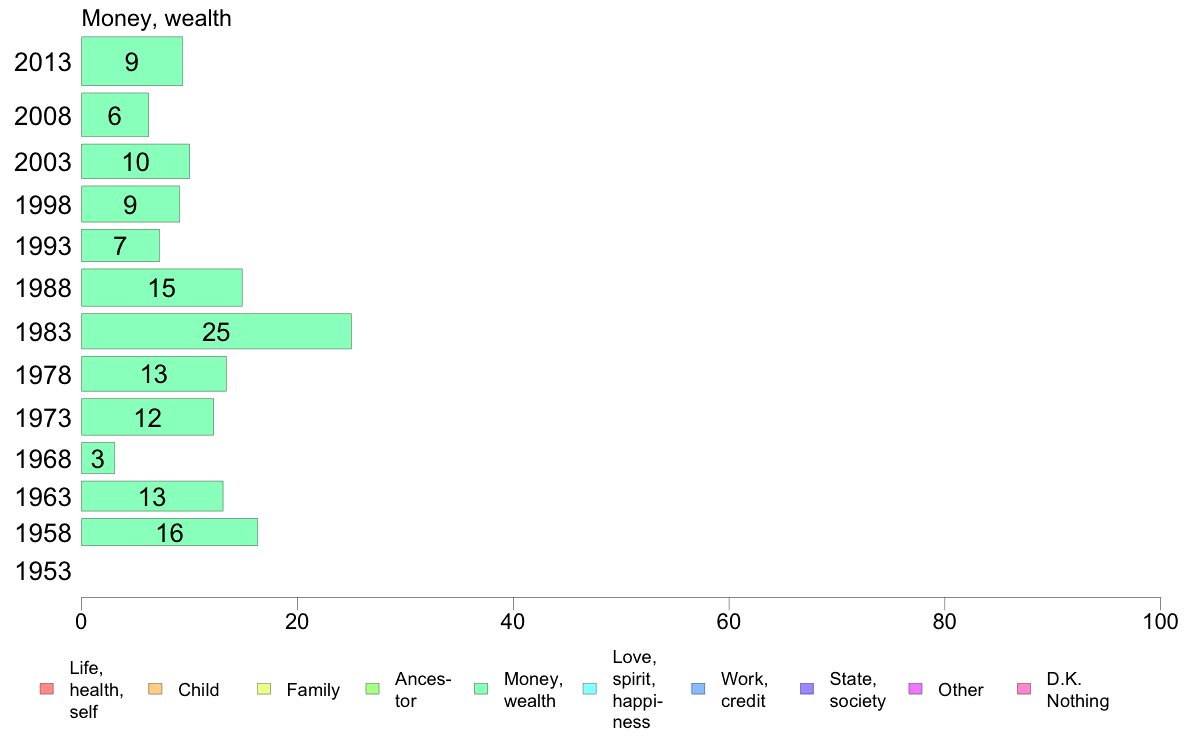Click the D.K. Nothing legend swatch

click(x=1024, y=689)
